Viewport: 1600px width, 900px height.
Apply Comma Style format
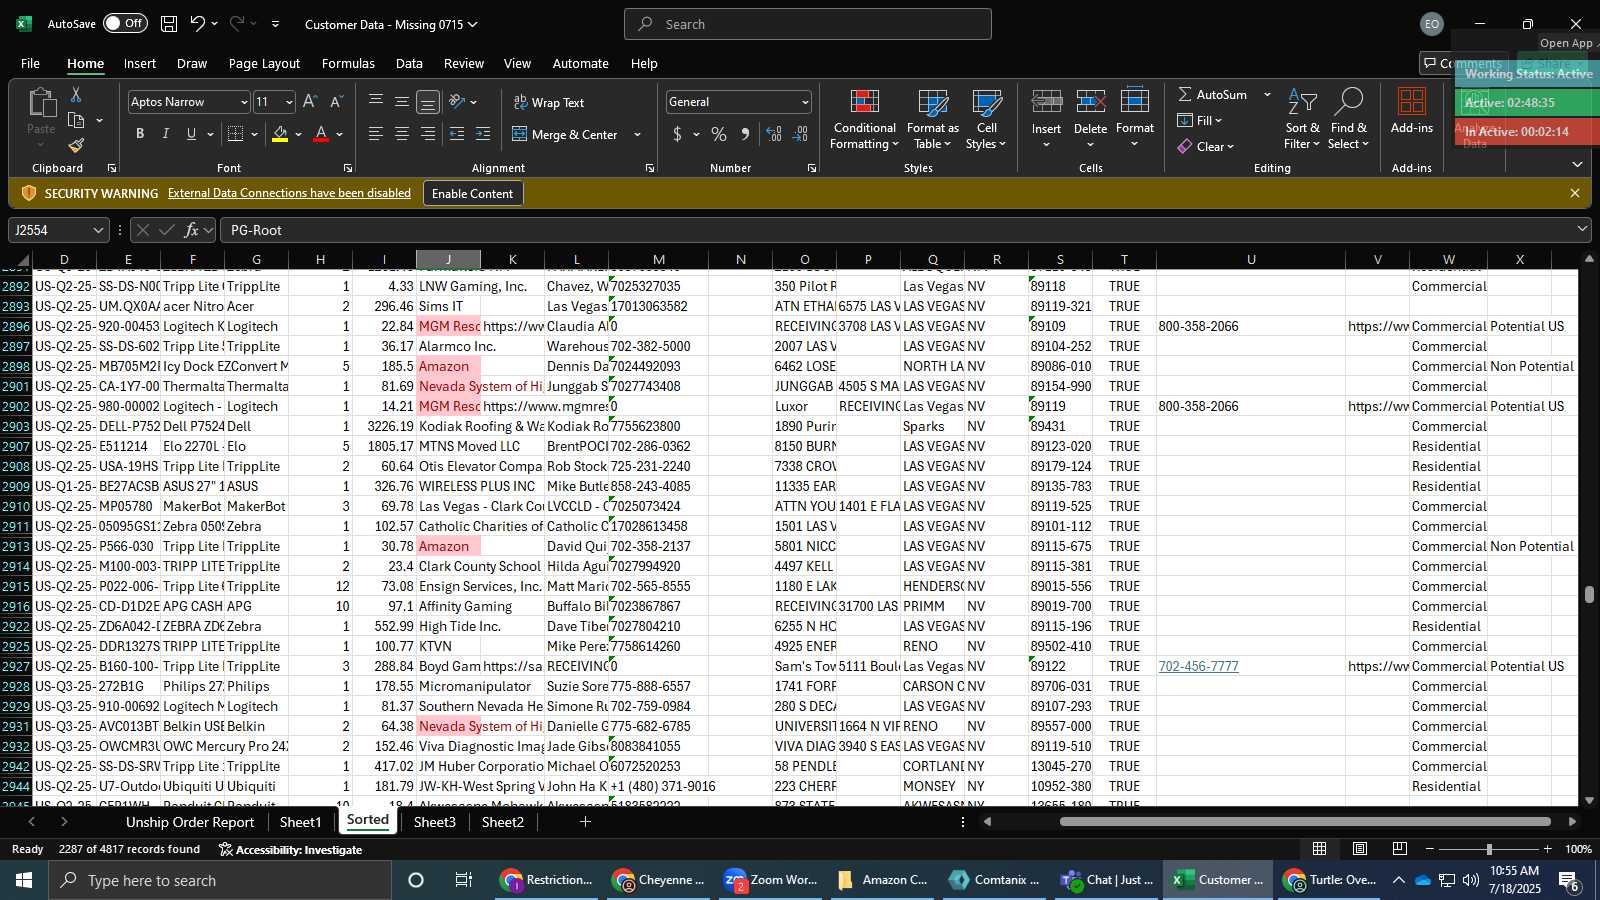(x=745, y=134)
